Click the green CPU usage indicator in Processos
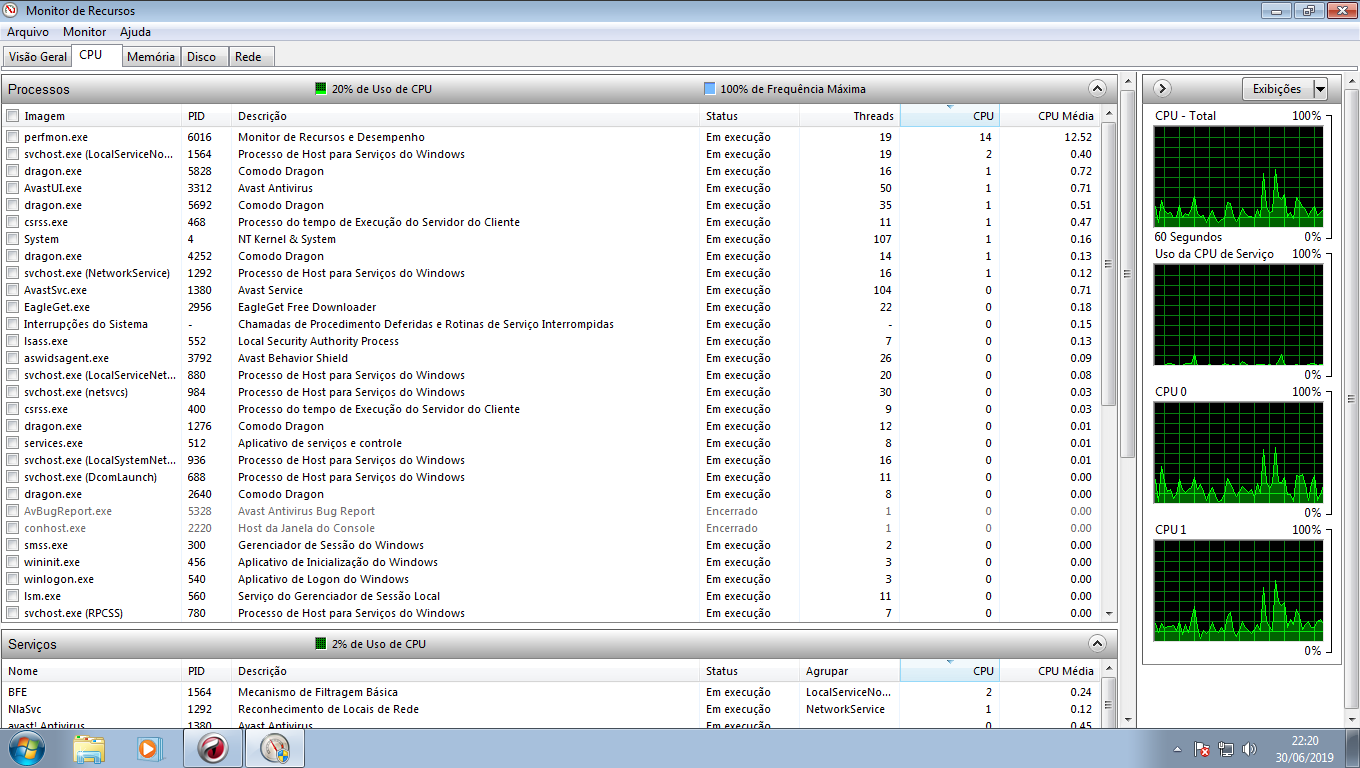1360x768 pixels. pos(321,89)
